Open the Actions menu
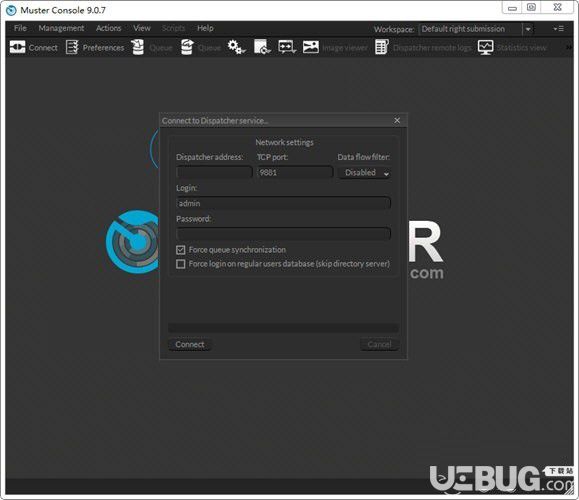Viewport: 579px width, 500px height. click(109, 28)
